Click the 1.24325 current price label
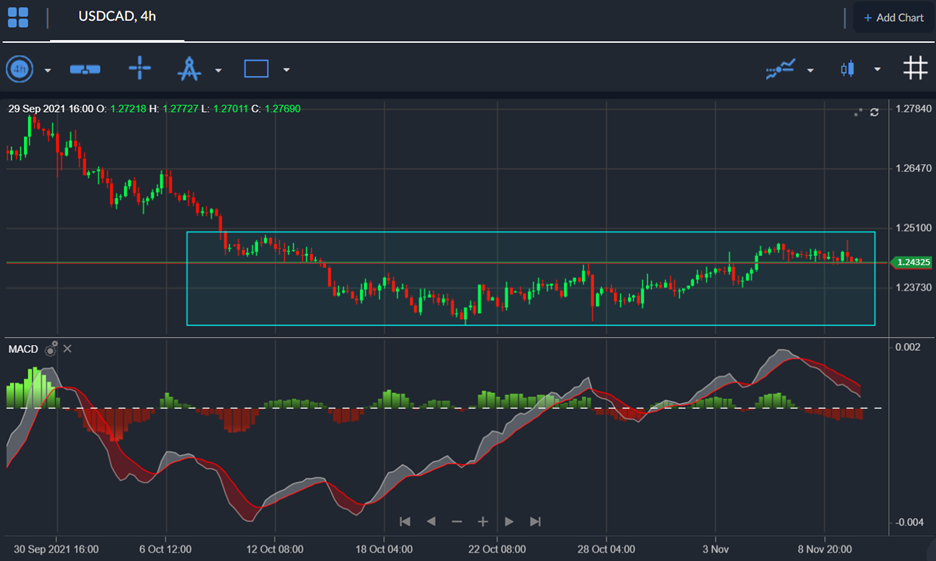 click(x=911, y=262)
